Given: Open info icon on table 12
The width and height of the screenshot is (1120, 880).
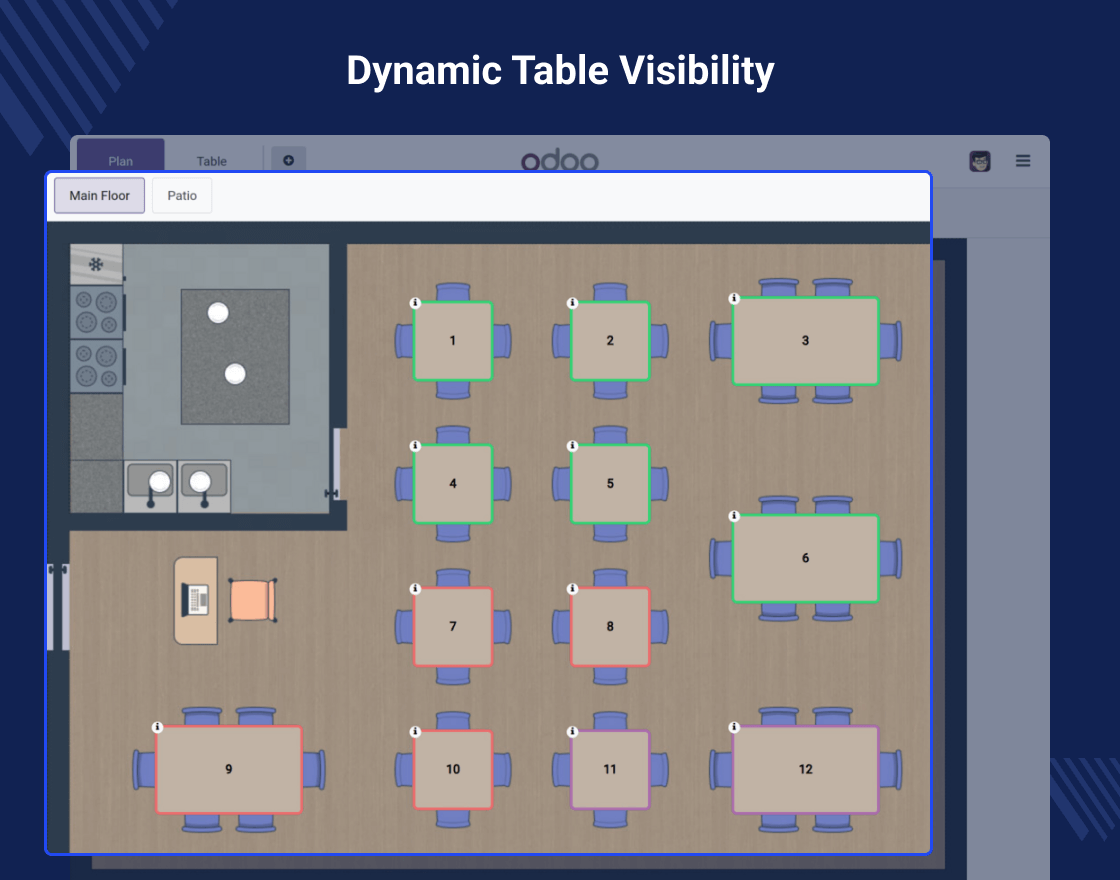Looking at the screenshot, I should click(x=734, y=727).
